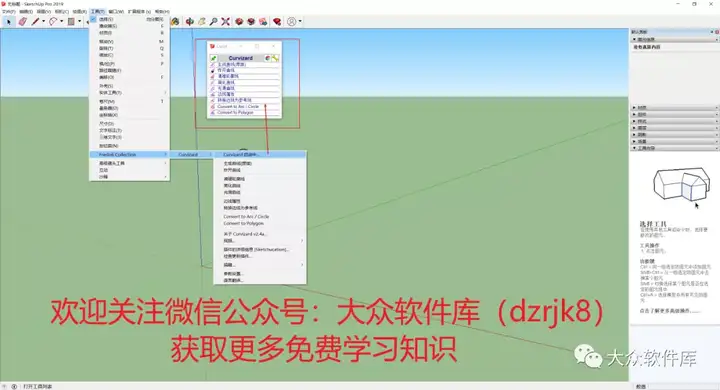Choose Convert to Arc / Circle in the submenu
The image size is (720, 390).
pos(260,216)
